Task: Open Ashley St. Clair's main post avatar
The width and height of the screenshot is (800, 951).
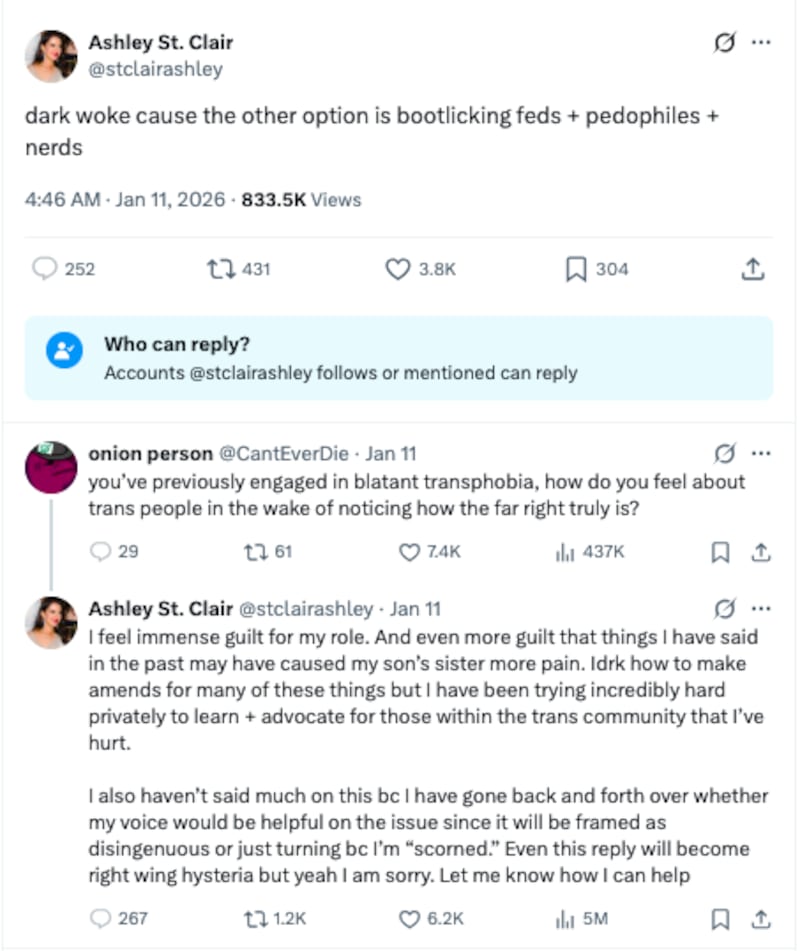Action: (x=51, y=55)
